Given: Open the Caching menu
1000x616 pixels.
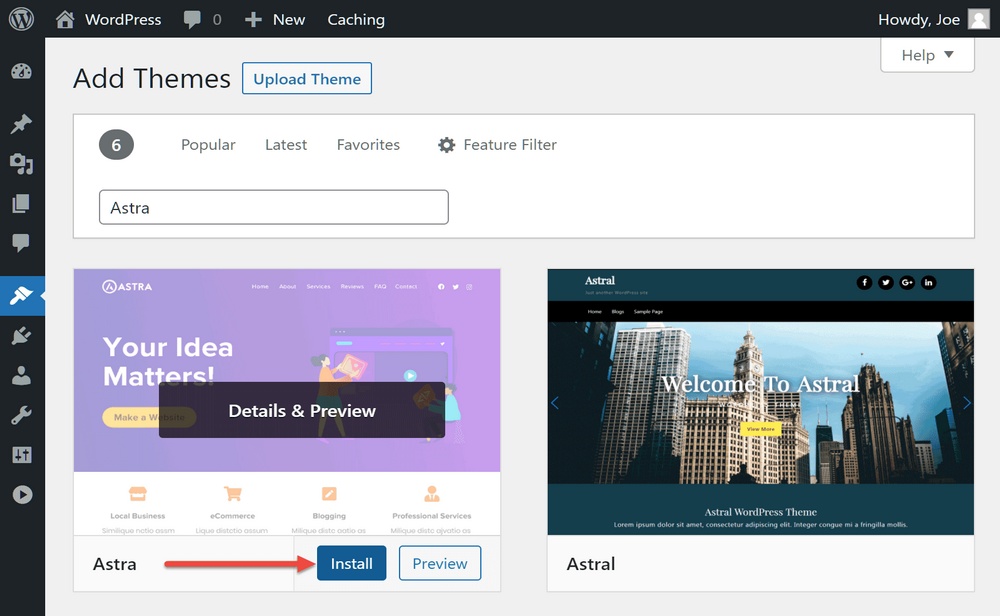Looking at the screenshot, I should (356, 20).
